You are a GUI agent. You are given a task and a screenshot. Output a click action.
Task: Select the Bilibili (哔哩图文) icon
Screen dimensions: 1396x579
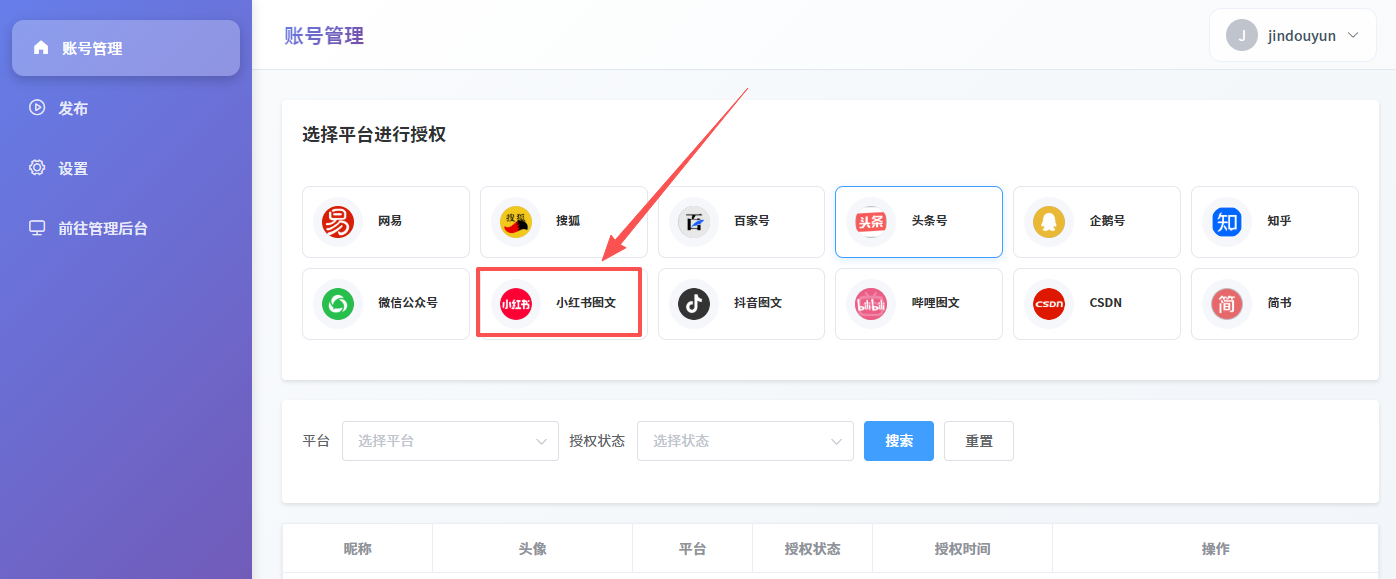coord(871,303)
